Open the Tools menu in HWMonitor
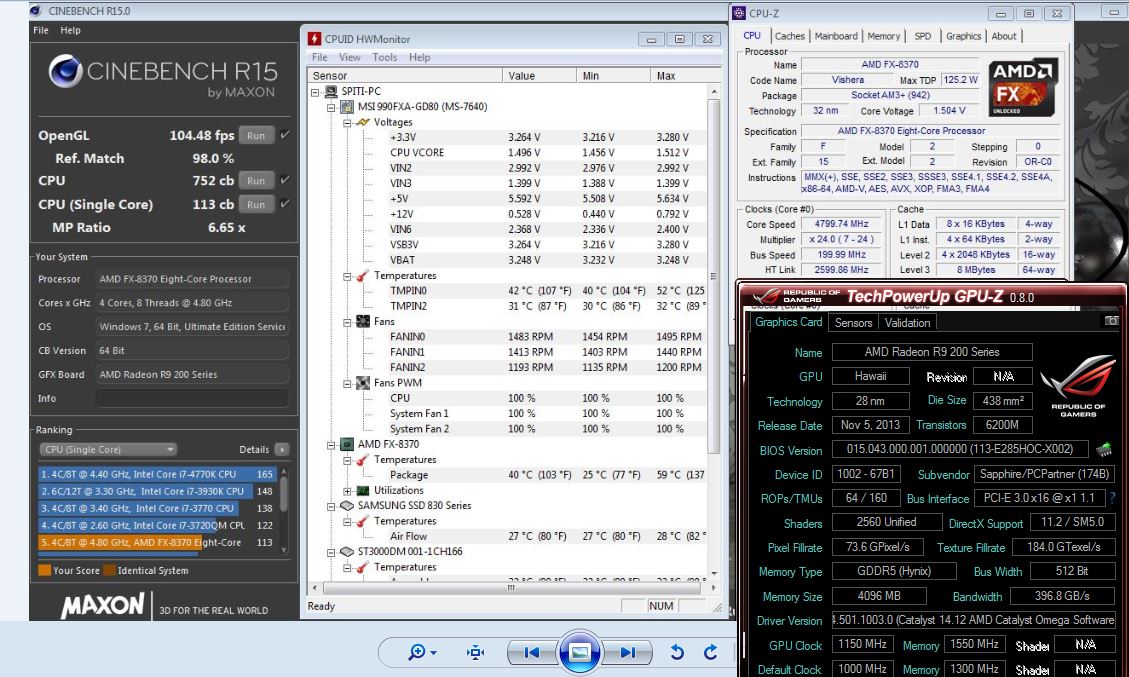Screen dimensions: 1129x677 (x=384, y=58)
